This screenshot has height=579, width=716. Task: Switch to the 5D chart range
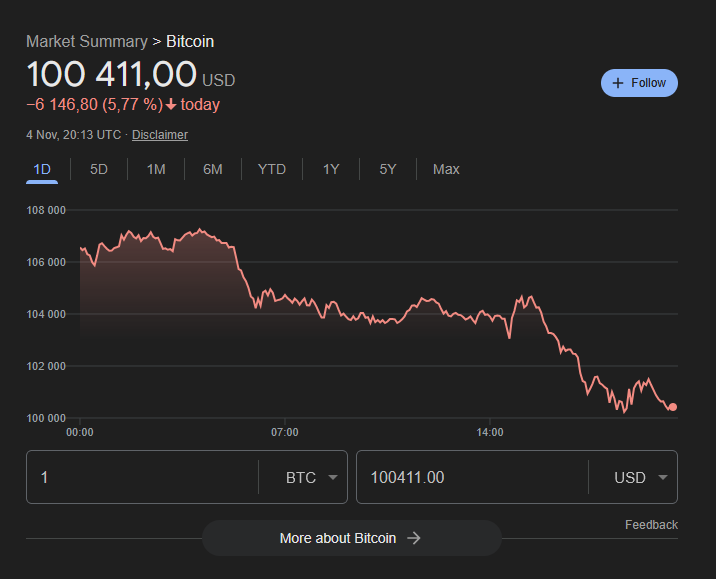point(99,169)
